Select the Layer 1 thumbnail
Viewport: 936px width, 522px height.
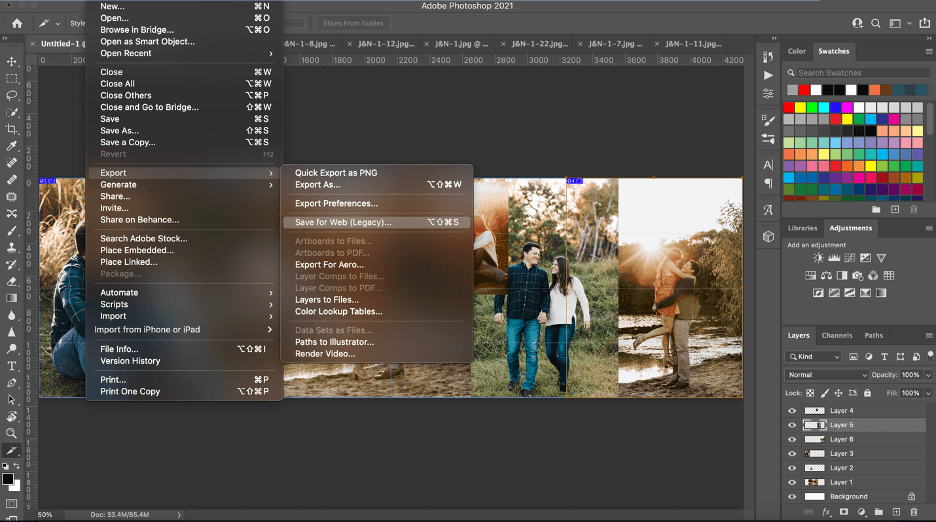[x=815, y=483]
